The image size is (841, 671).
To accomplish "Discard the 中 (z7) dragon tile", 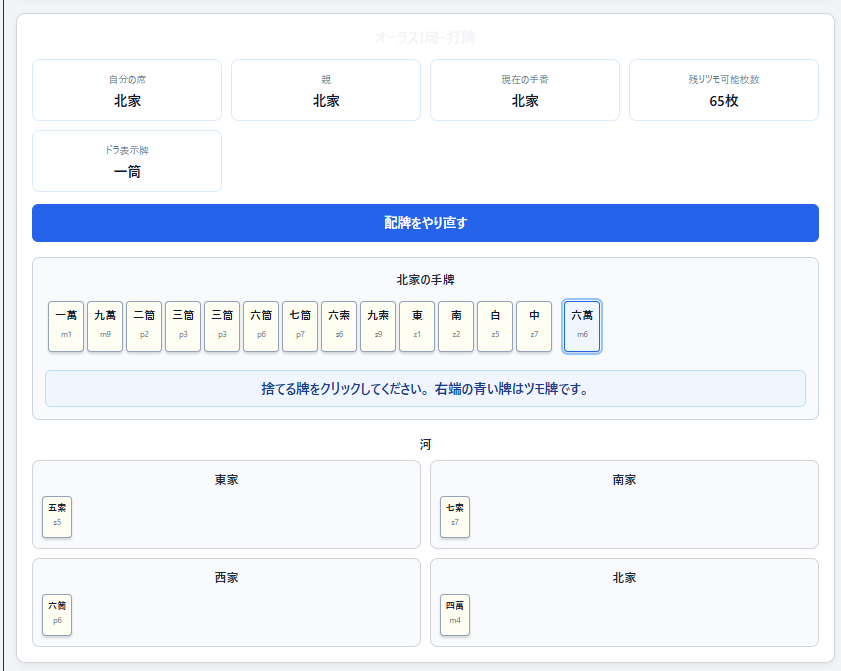I will click(534, 326).
